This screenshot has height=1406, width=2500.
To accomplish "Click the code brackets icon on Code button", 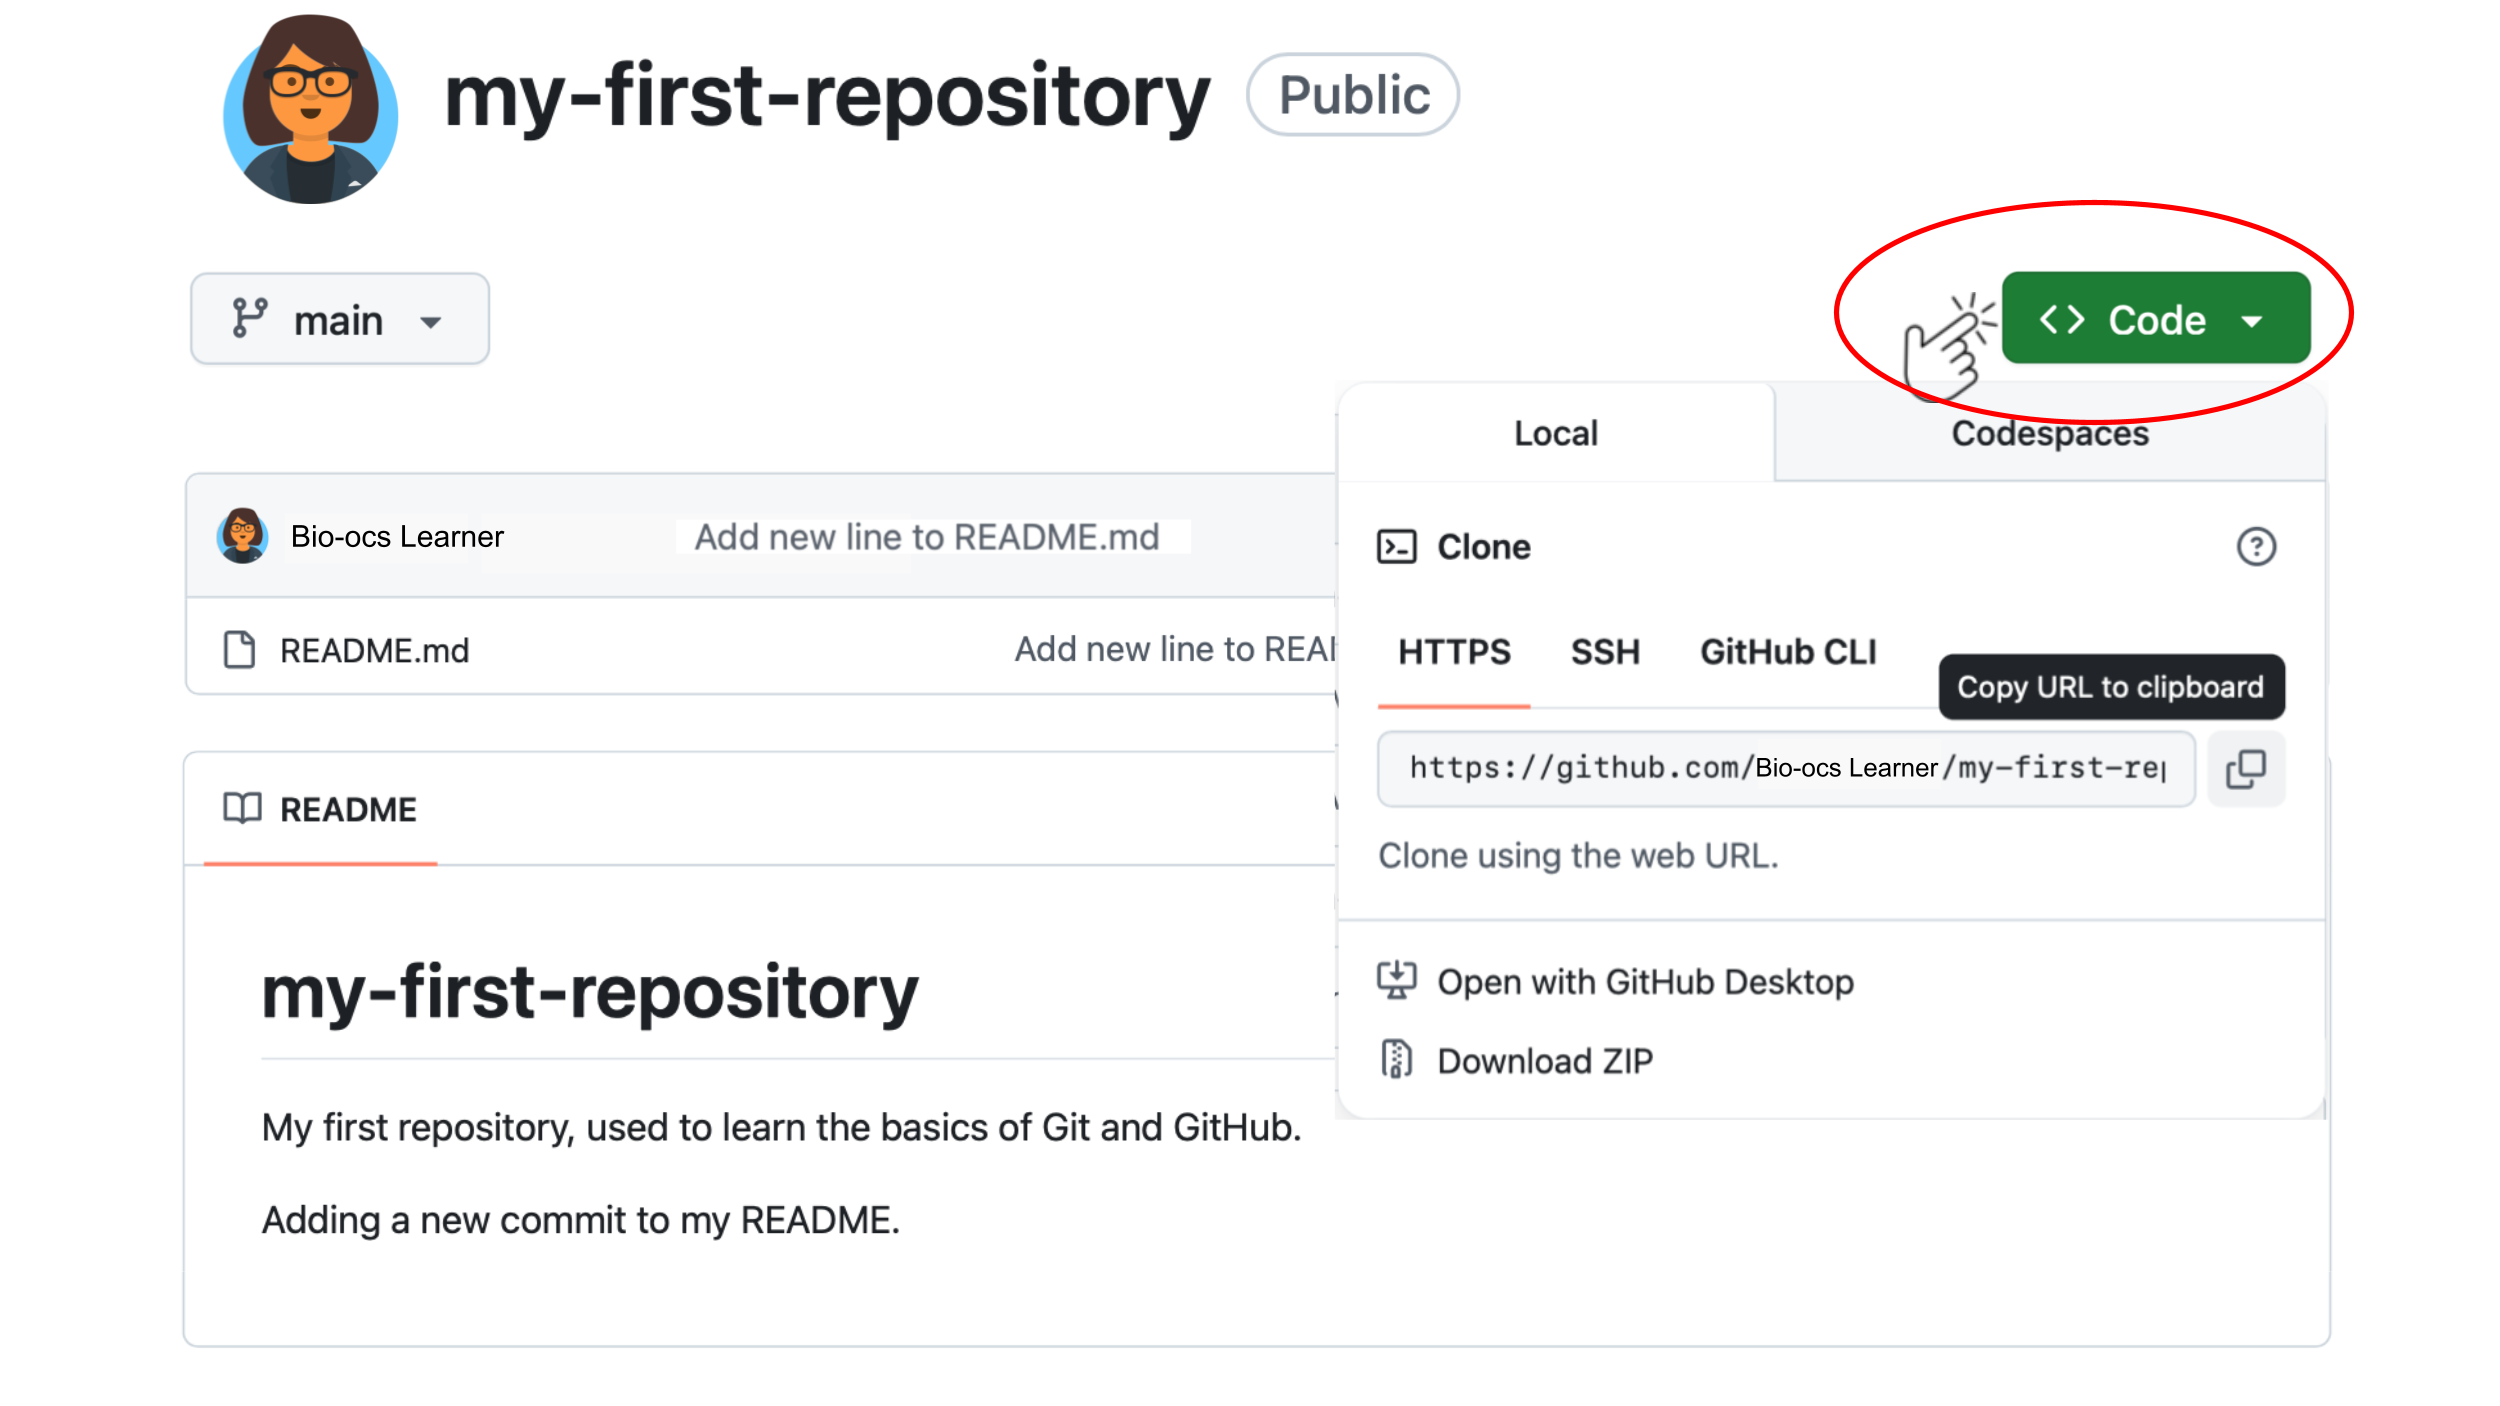I will pos(2062,319).
